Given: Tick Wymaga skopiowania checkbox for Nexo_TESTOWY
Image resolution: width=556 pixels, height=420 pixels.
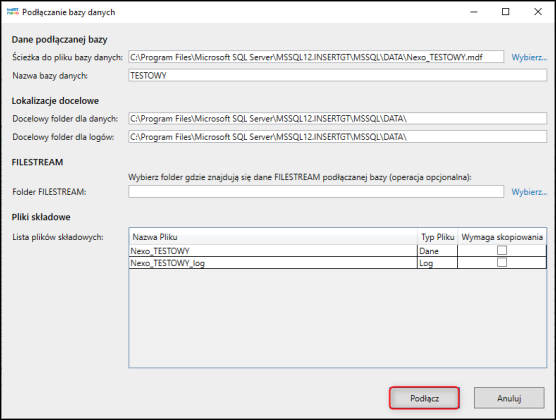Looking at the screenshot, I should point(502,250).
